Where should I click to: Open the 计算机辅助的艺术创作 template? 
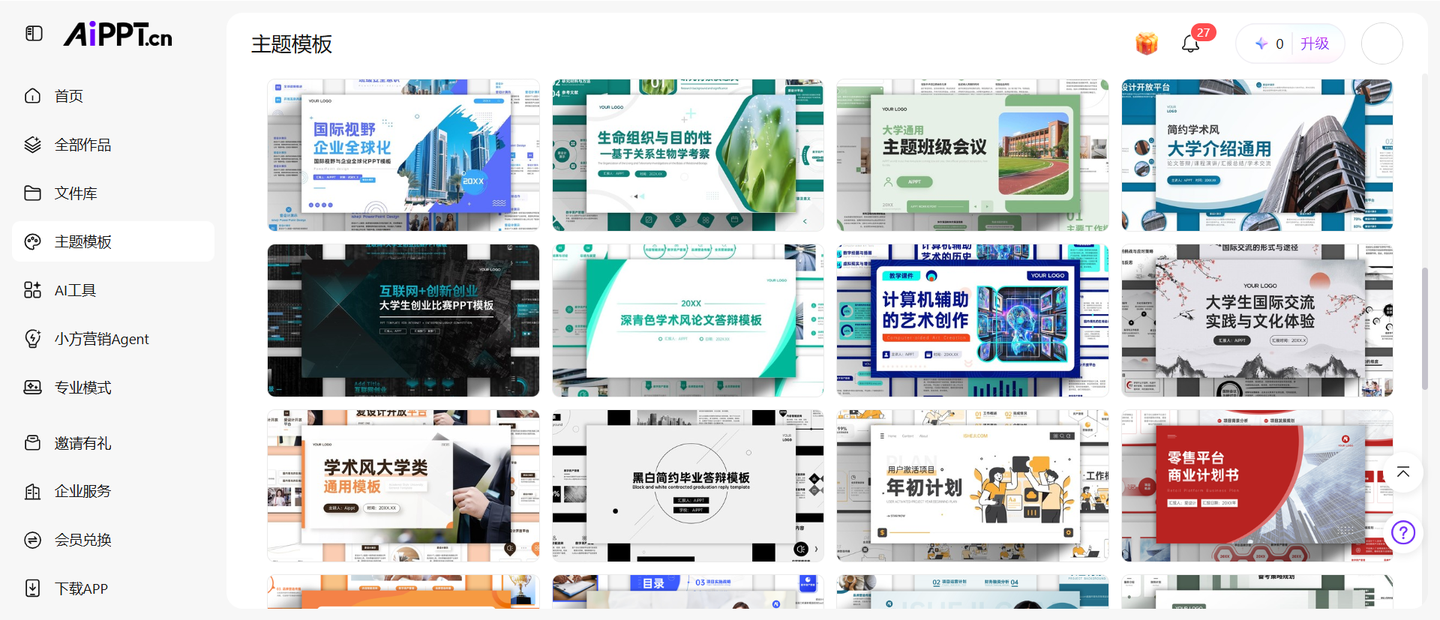click(x=973, y=320)
